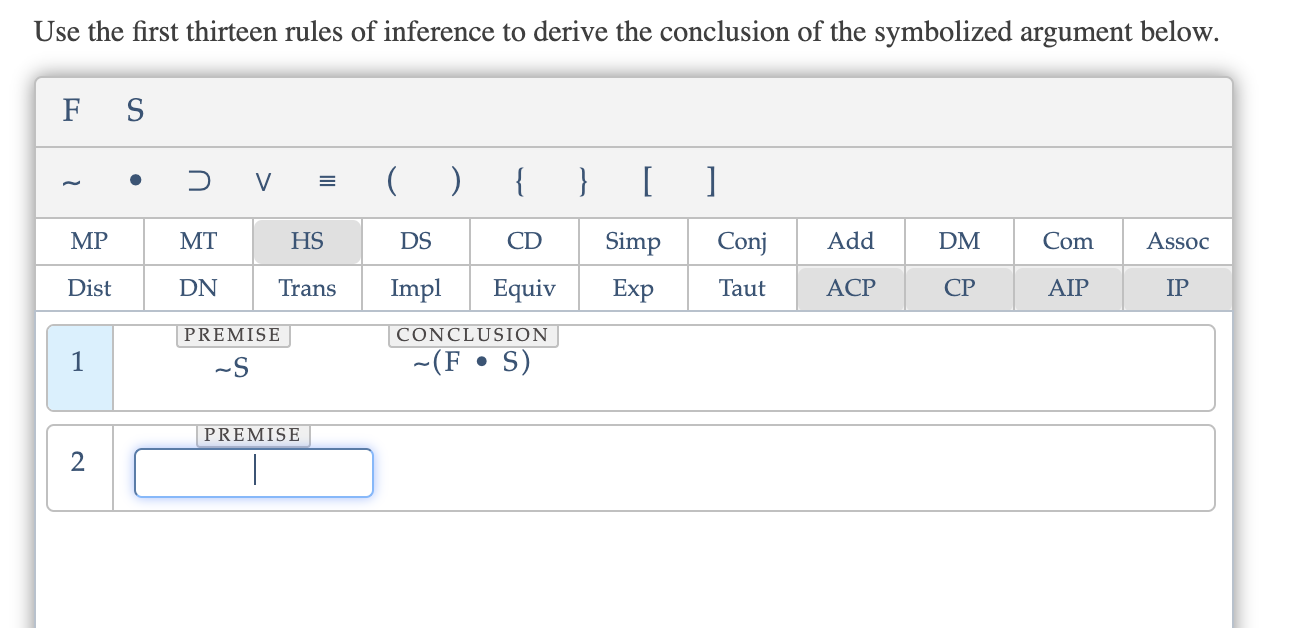Insert an opening parenthesis
The height and width of the screenshot is (628, 1292).
point(390,181)
